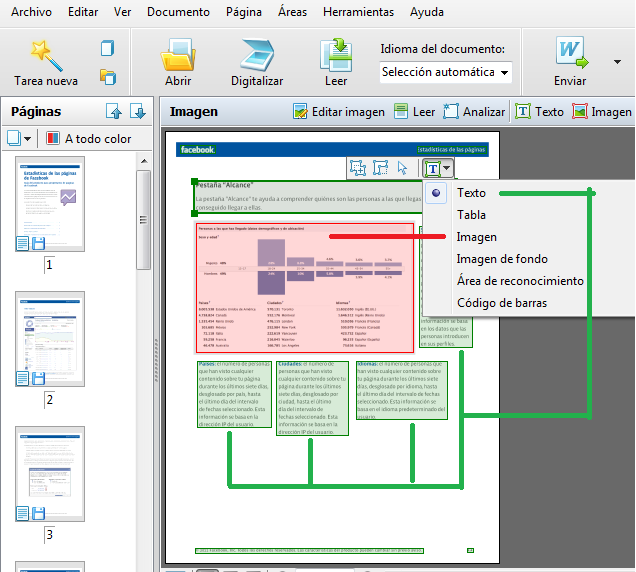Viewport: 636px width, 572px height.
Task: Select the Texto area type option
Action: 471,193
